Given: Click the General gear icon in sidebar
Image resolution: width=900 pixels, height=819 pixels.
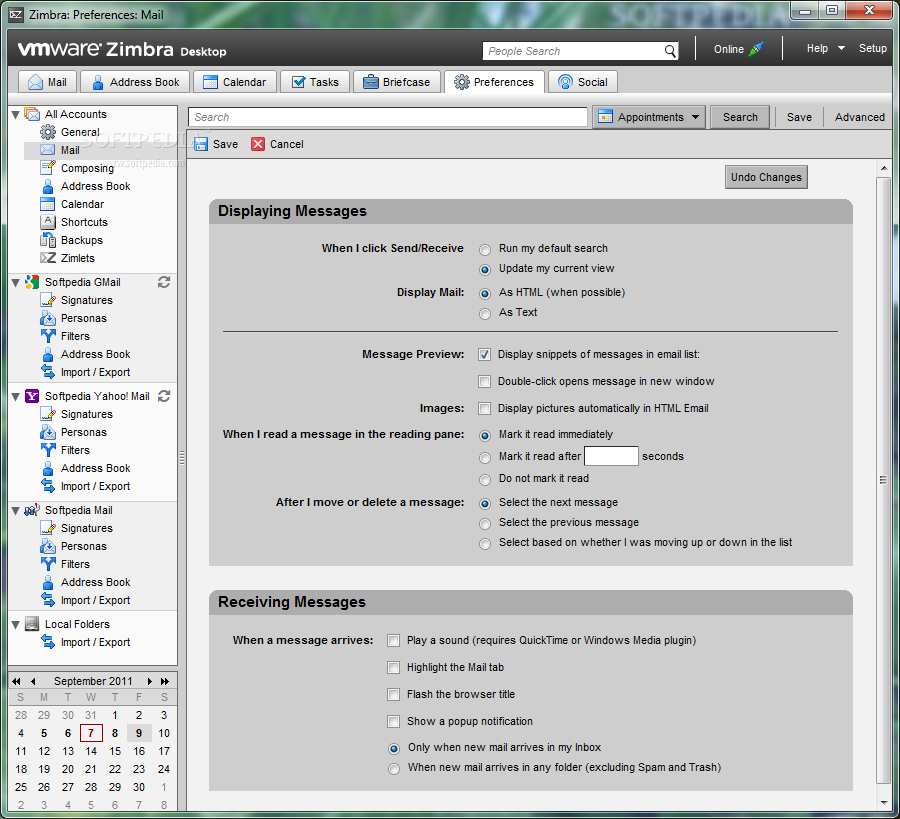Looking at the screenshot, I should click(x=48, y=132).
